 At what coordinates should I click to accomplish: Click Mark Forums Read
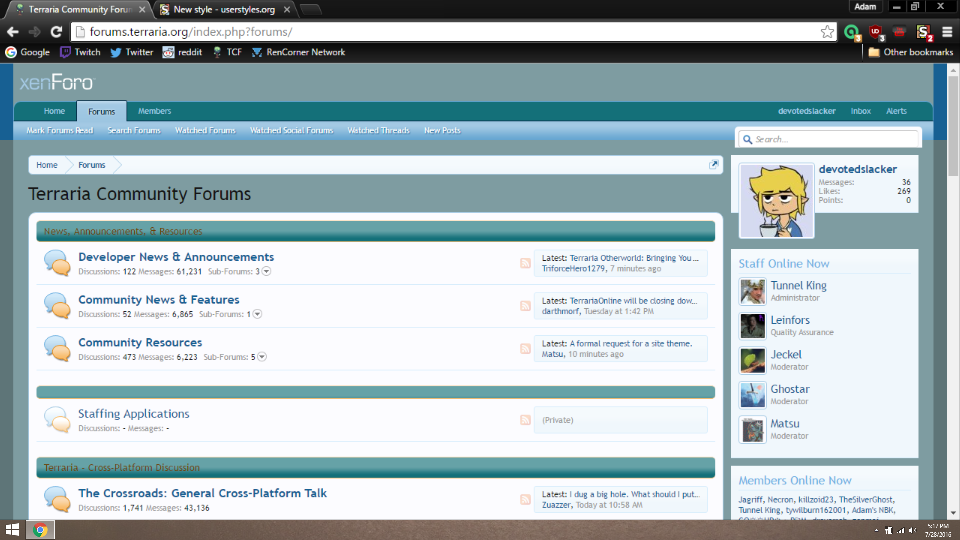pyautogui.click(x=59, y=130)
